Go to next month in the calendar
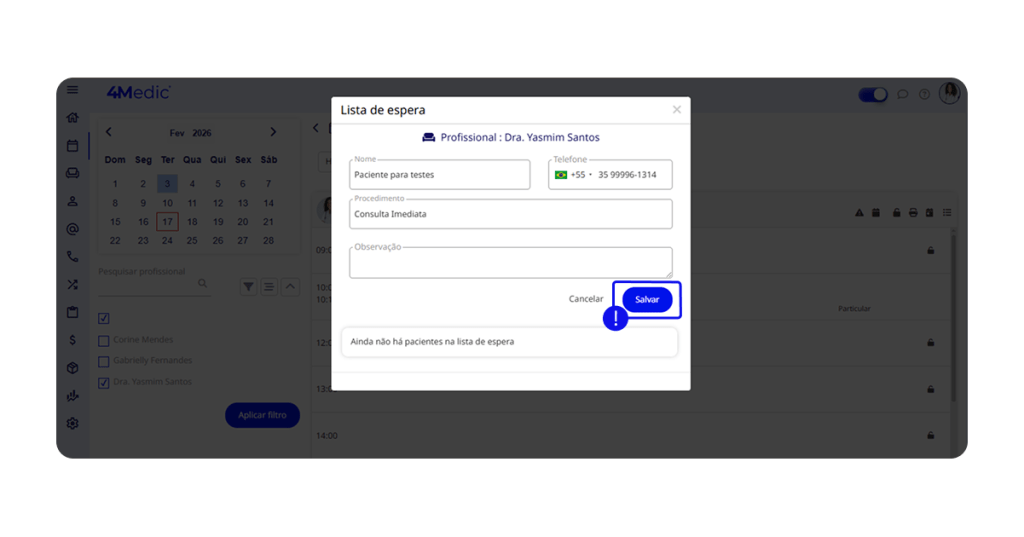Screen dimensions: 1024x537 [x=273, y=132]
